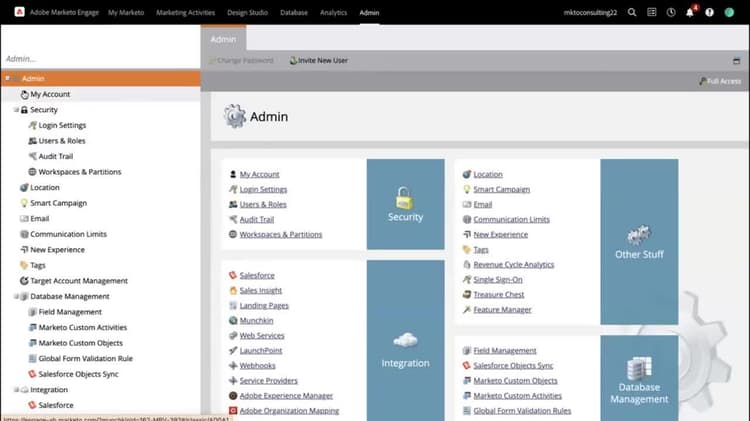Screen dimensions: 750x421
Task: Select the Admin tab above the toolbar
Action: pyautogui.click(x=223, y=39)
